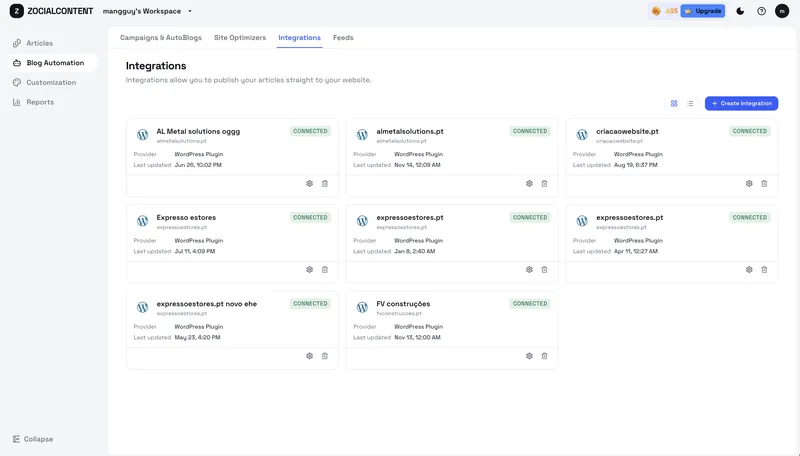This screenshot has width=800, height=456.
Task: Click the Upgrade button
Action: pos(703,11)
